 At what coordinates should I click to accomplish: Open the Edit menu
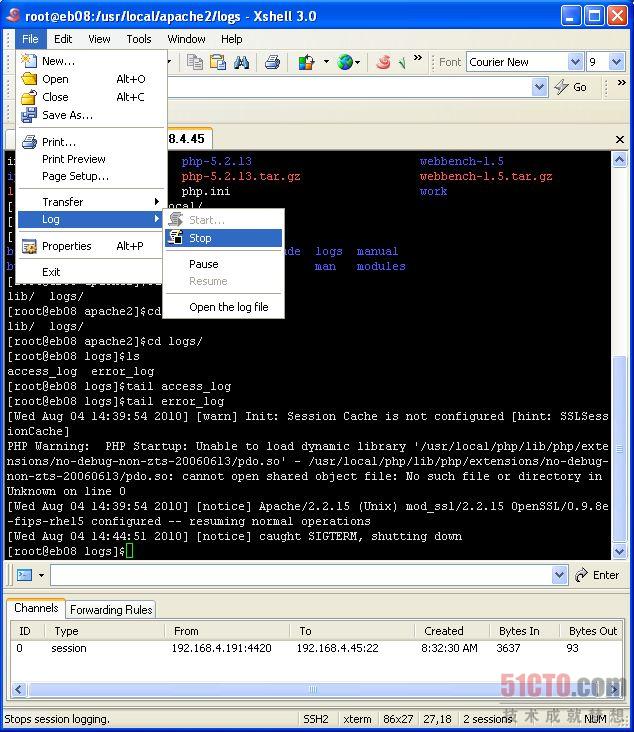63,39
